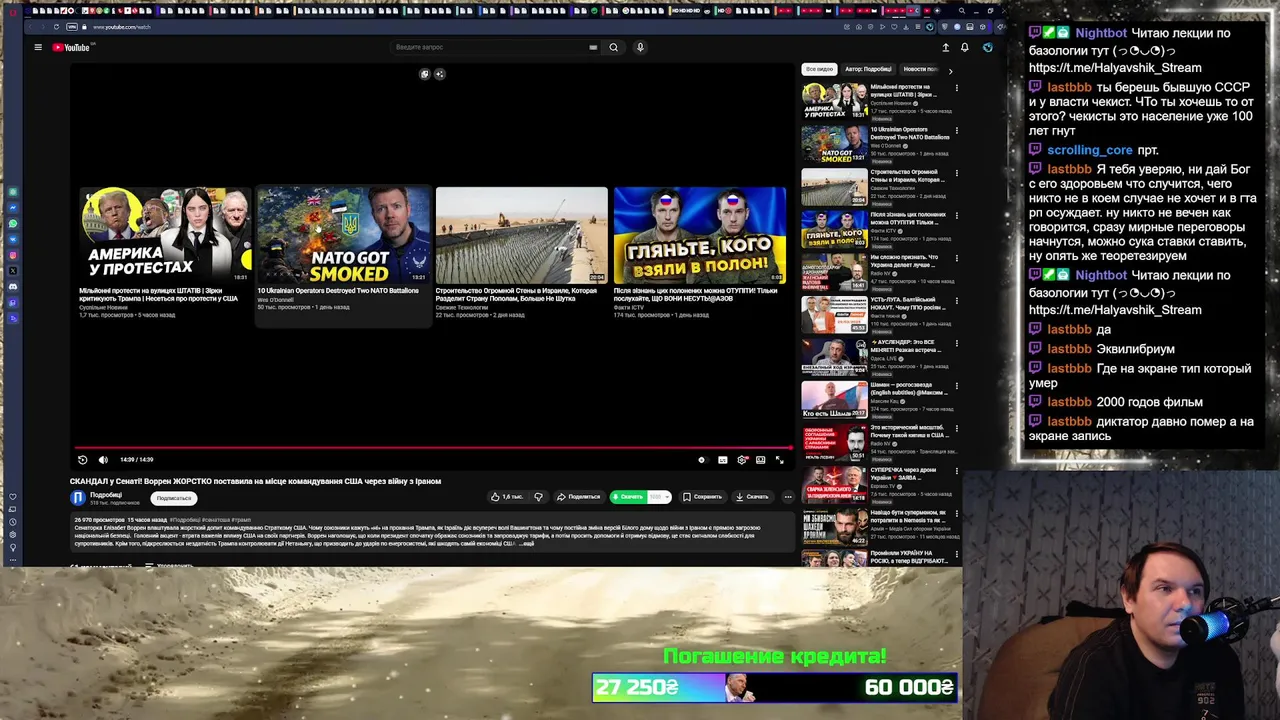Click username scrolling_core in chat
The height and width of the screenshot is (720, 1280).
[x=1090, y=150]
